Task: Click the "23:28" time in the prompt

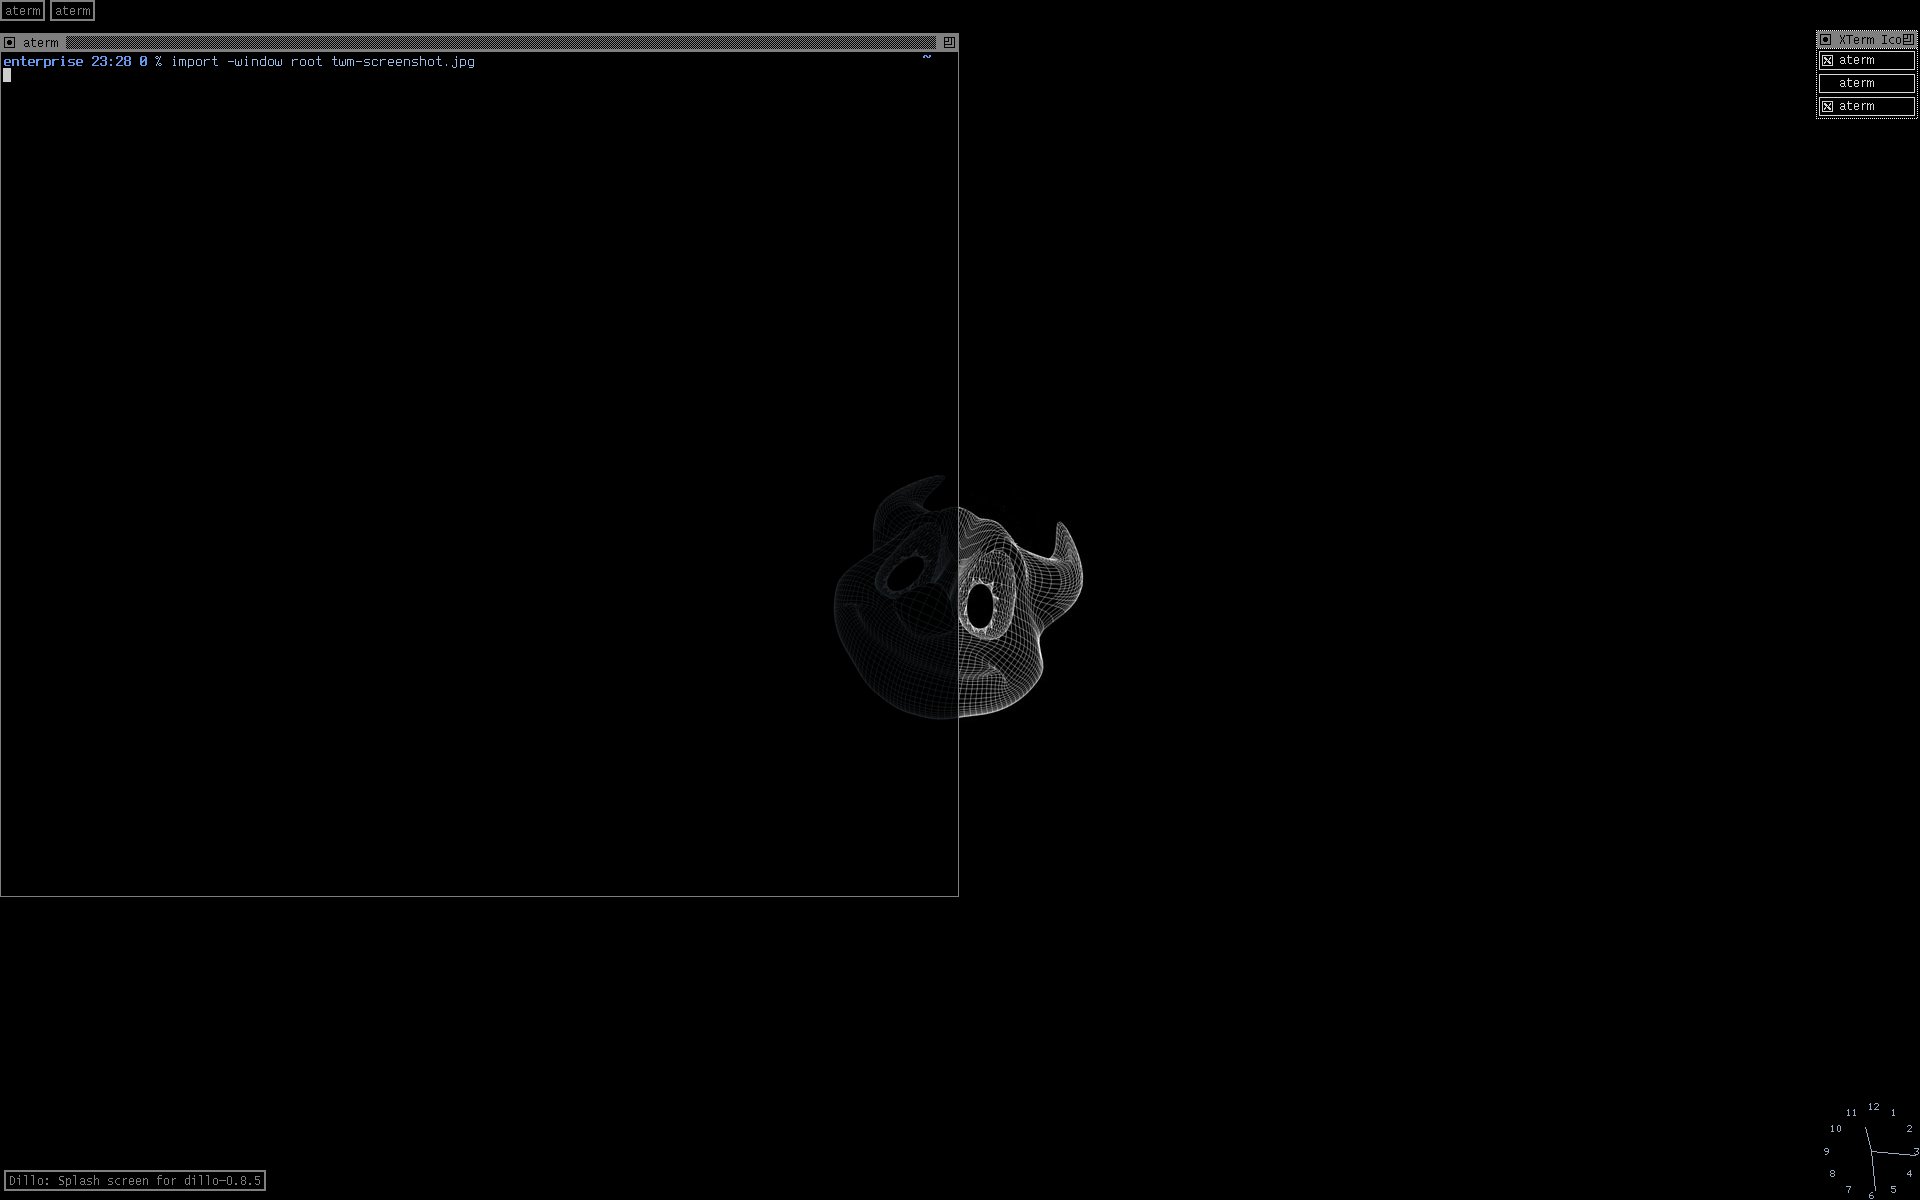Action: click(x=111, y=62)
